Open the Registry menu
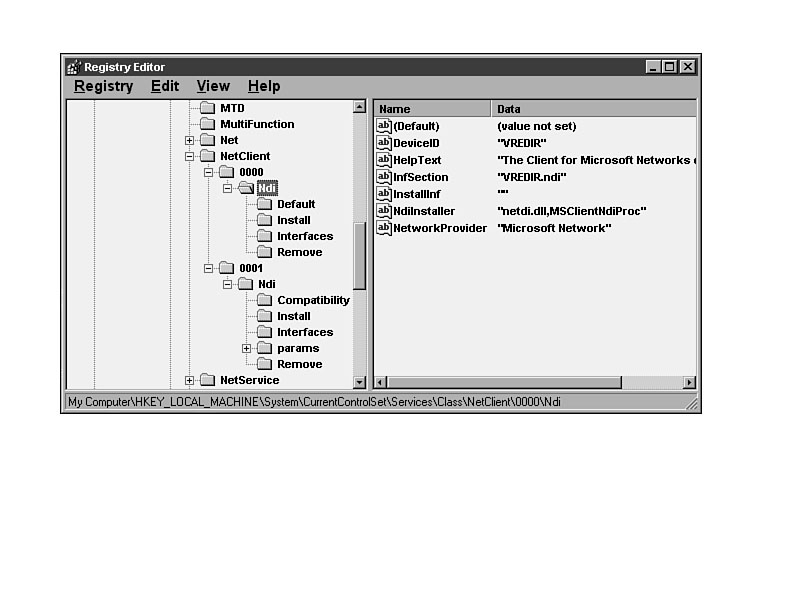Viewport: 800px width, 600px height. click(103, 86)
